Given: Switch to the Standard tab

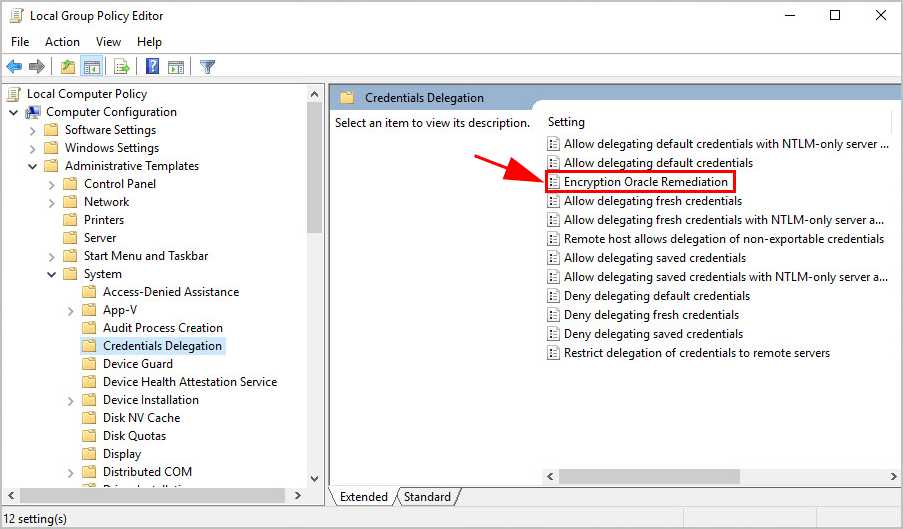Looking at the screenshot, I should coord(427,496).
